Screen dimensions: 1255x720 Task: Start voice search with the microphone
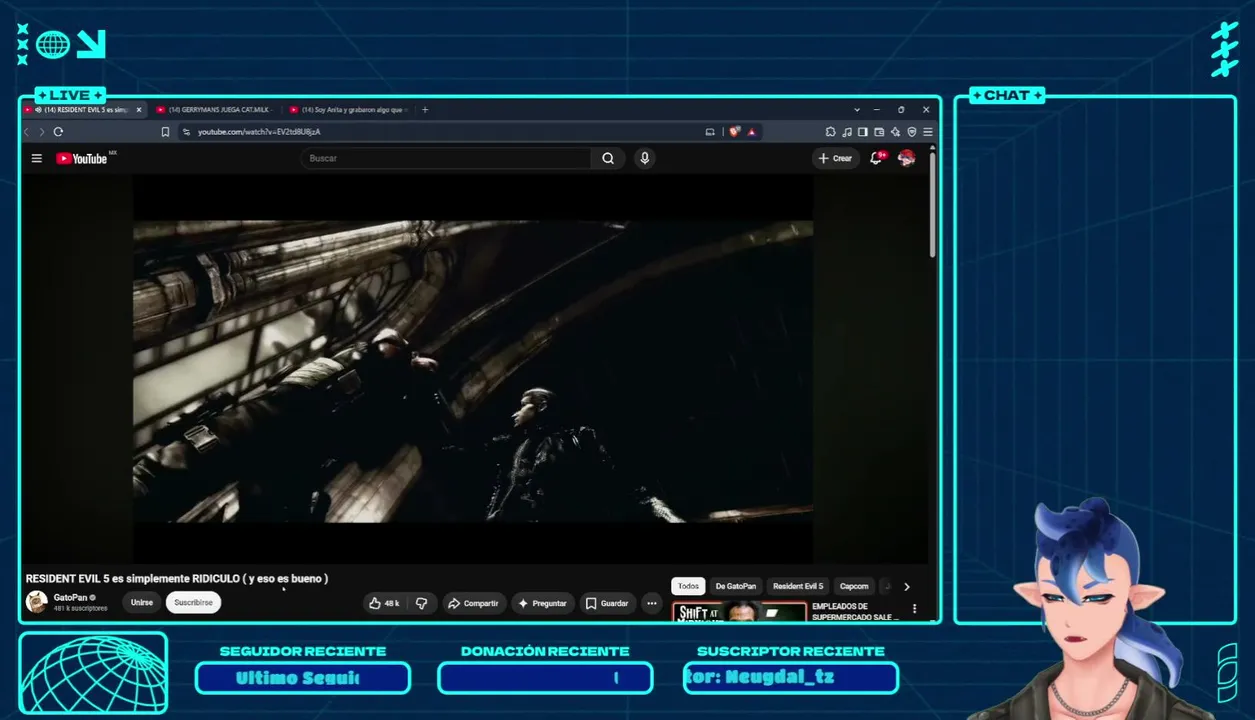(x=645, y=158)
